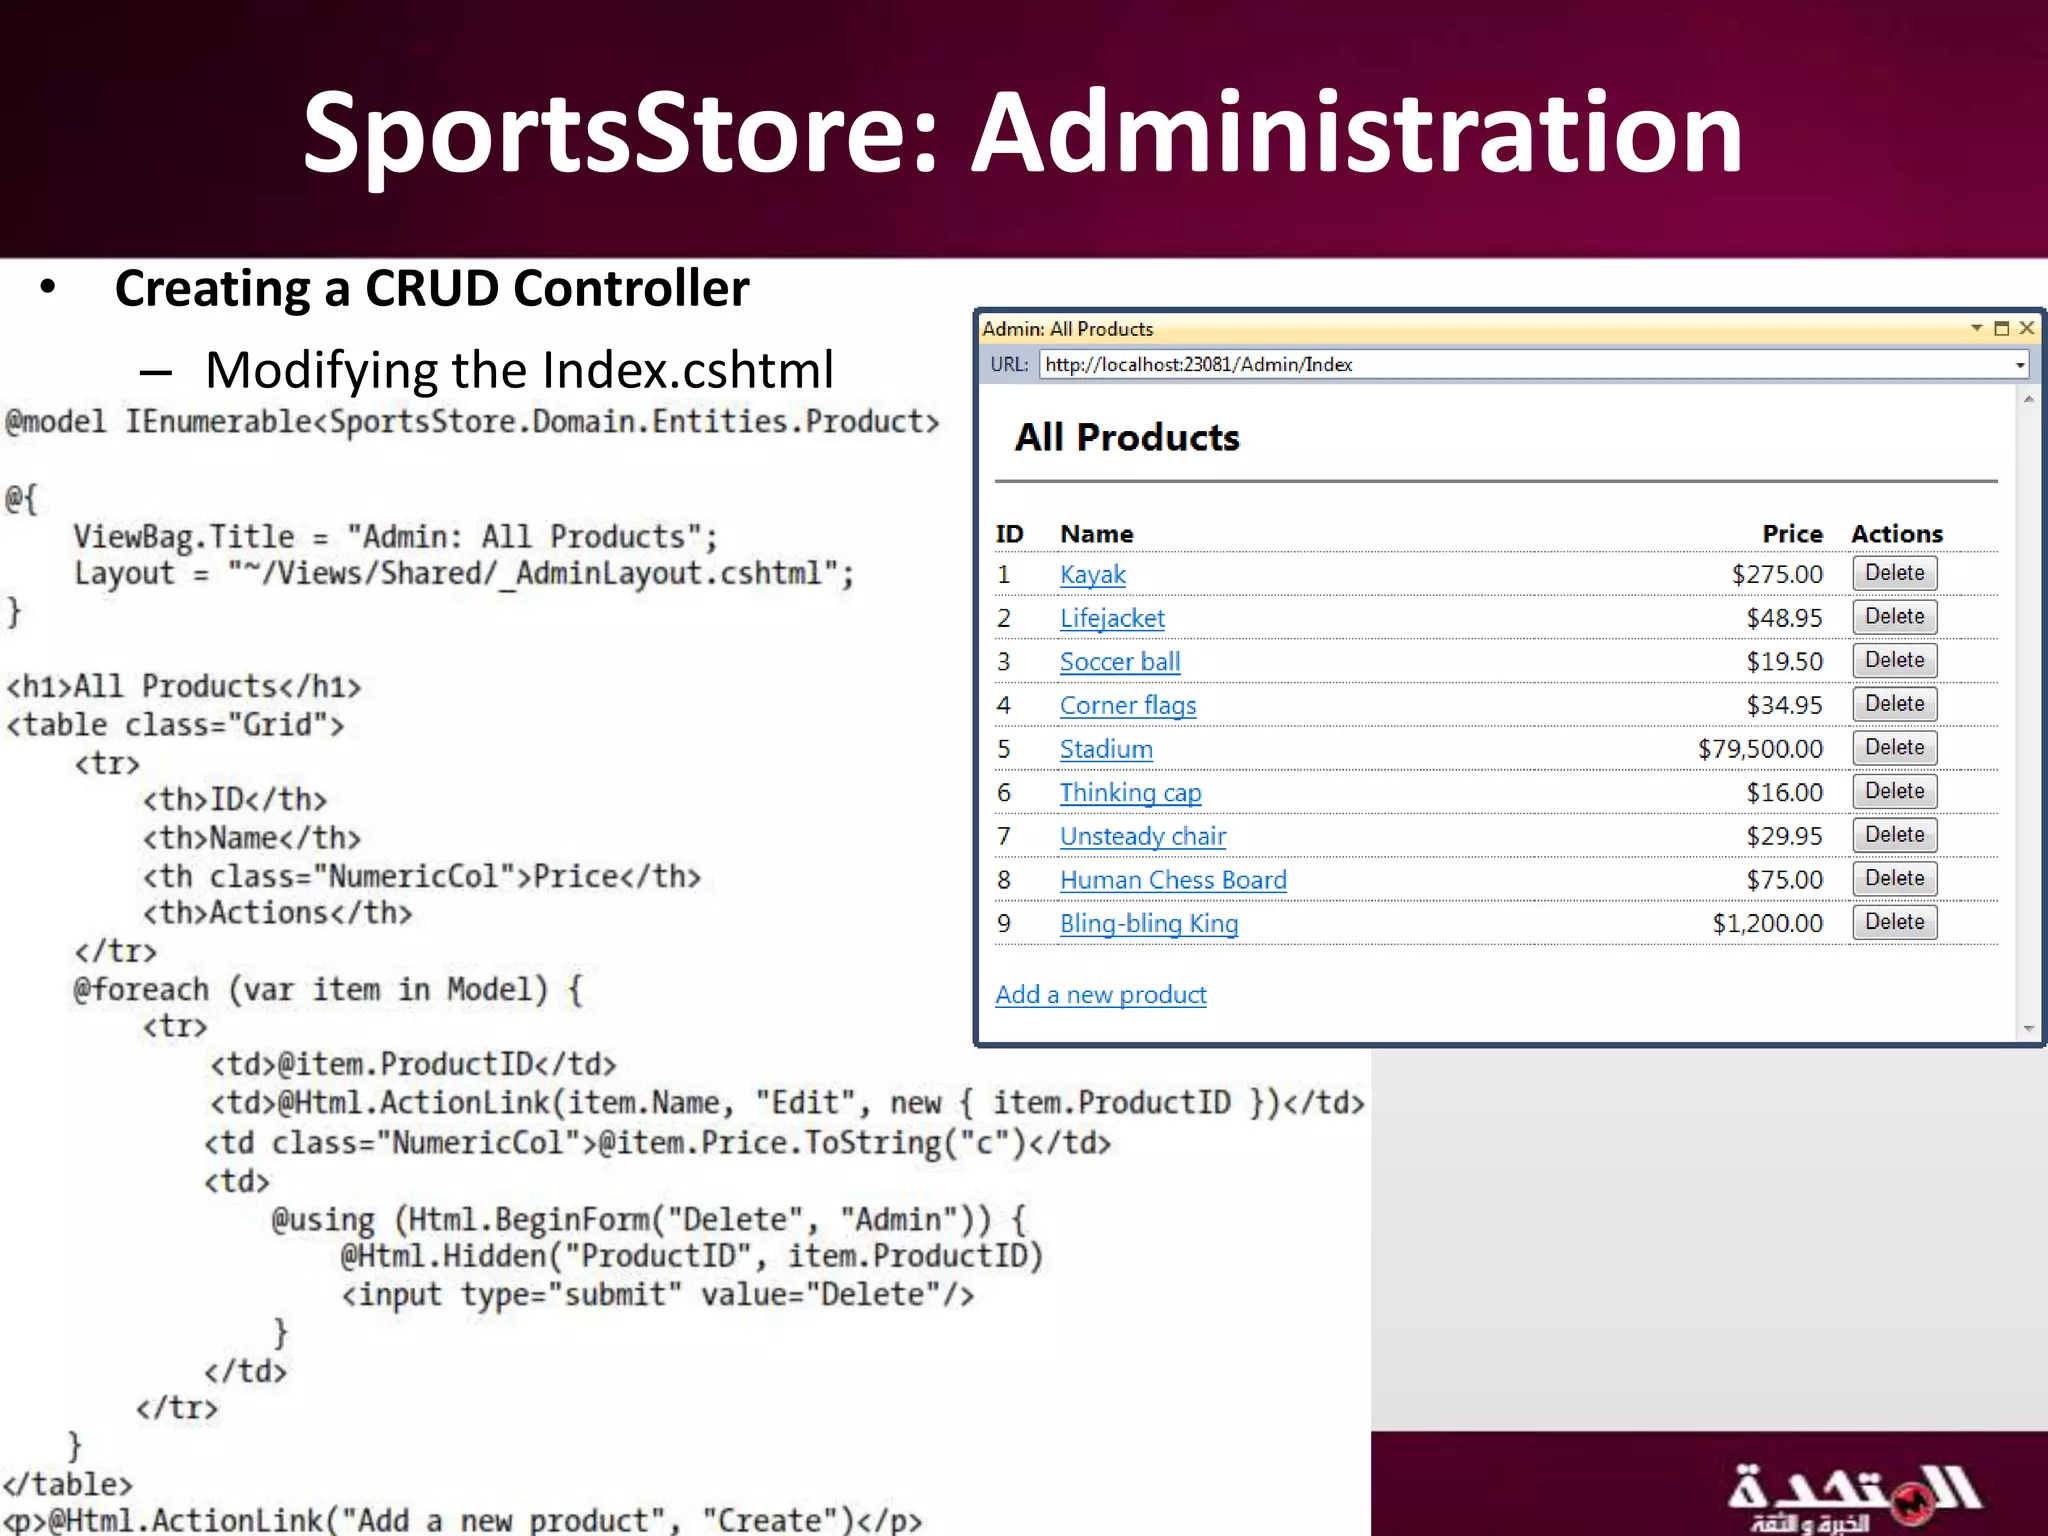Click the slide title SportsStore: Administration
2048x1536 pixels.
click(x=1023, y=134)
